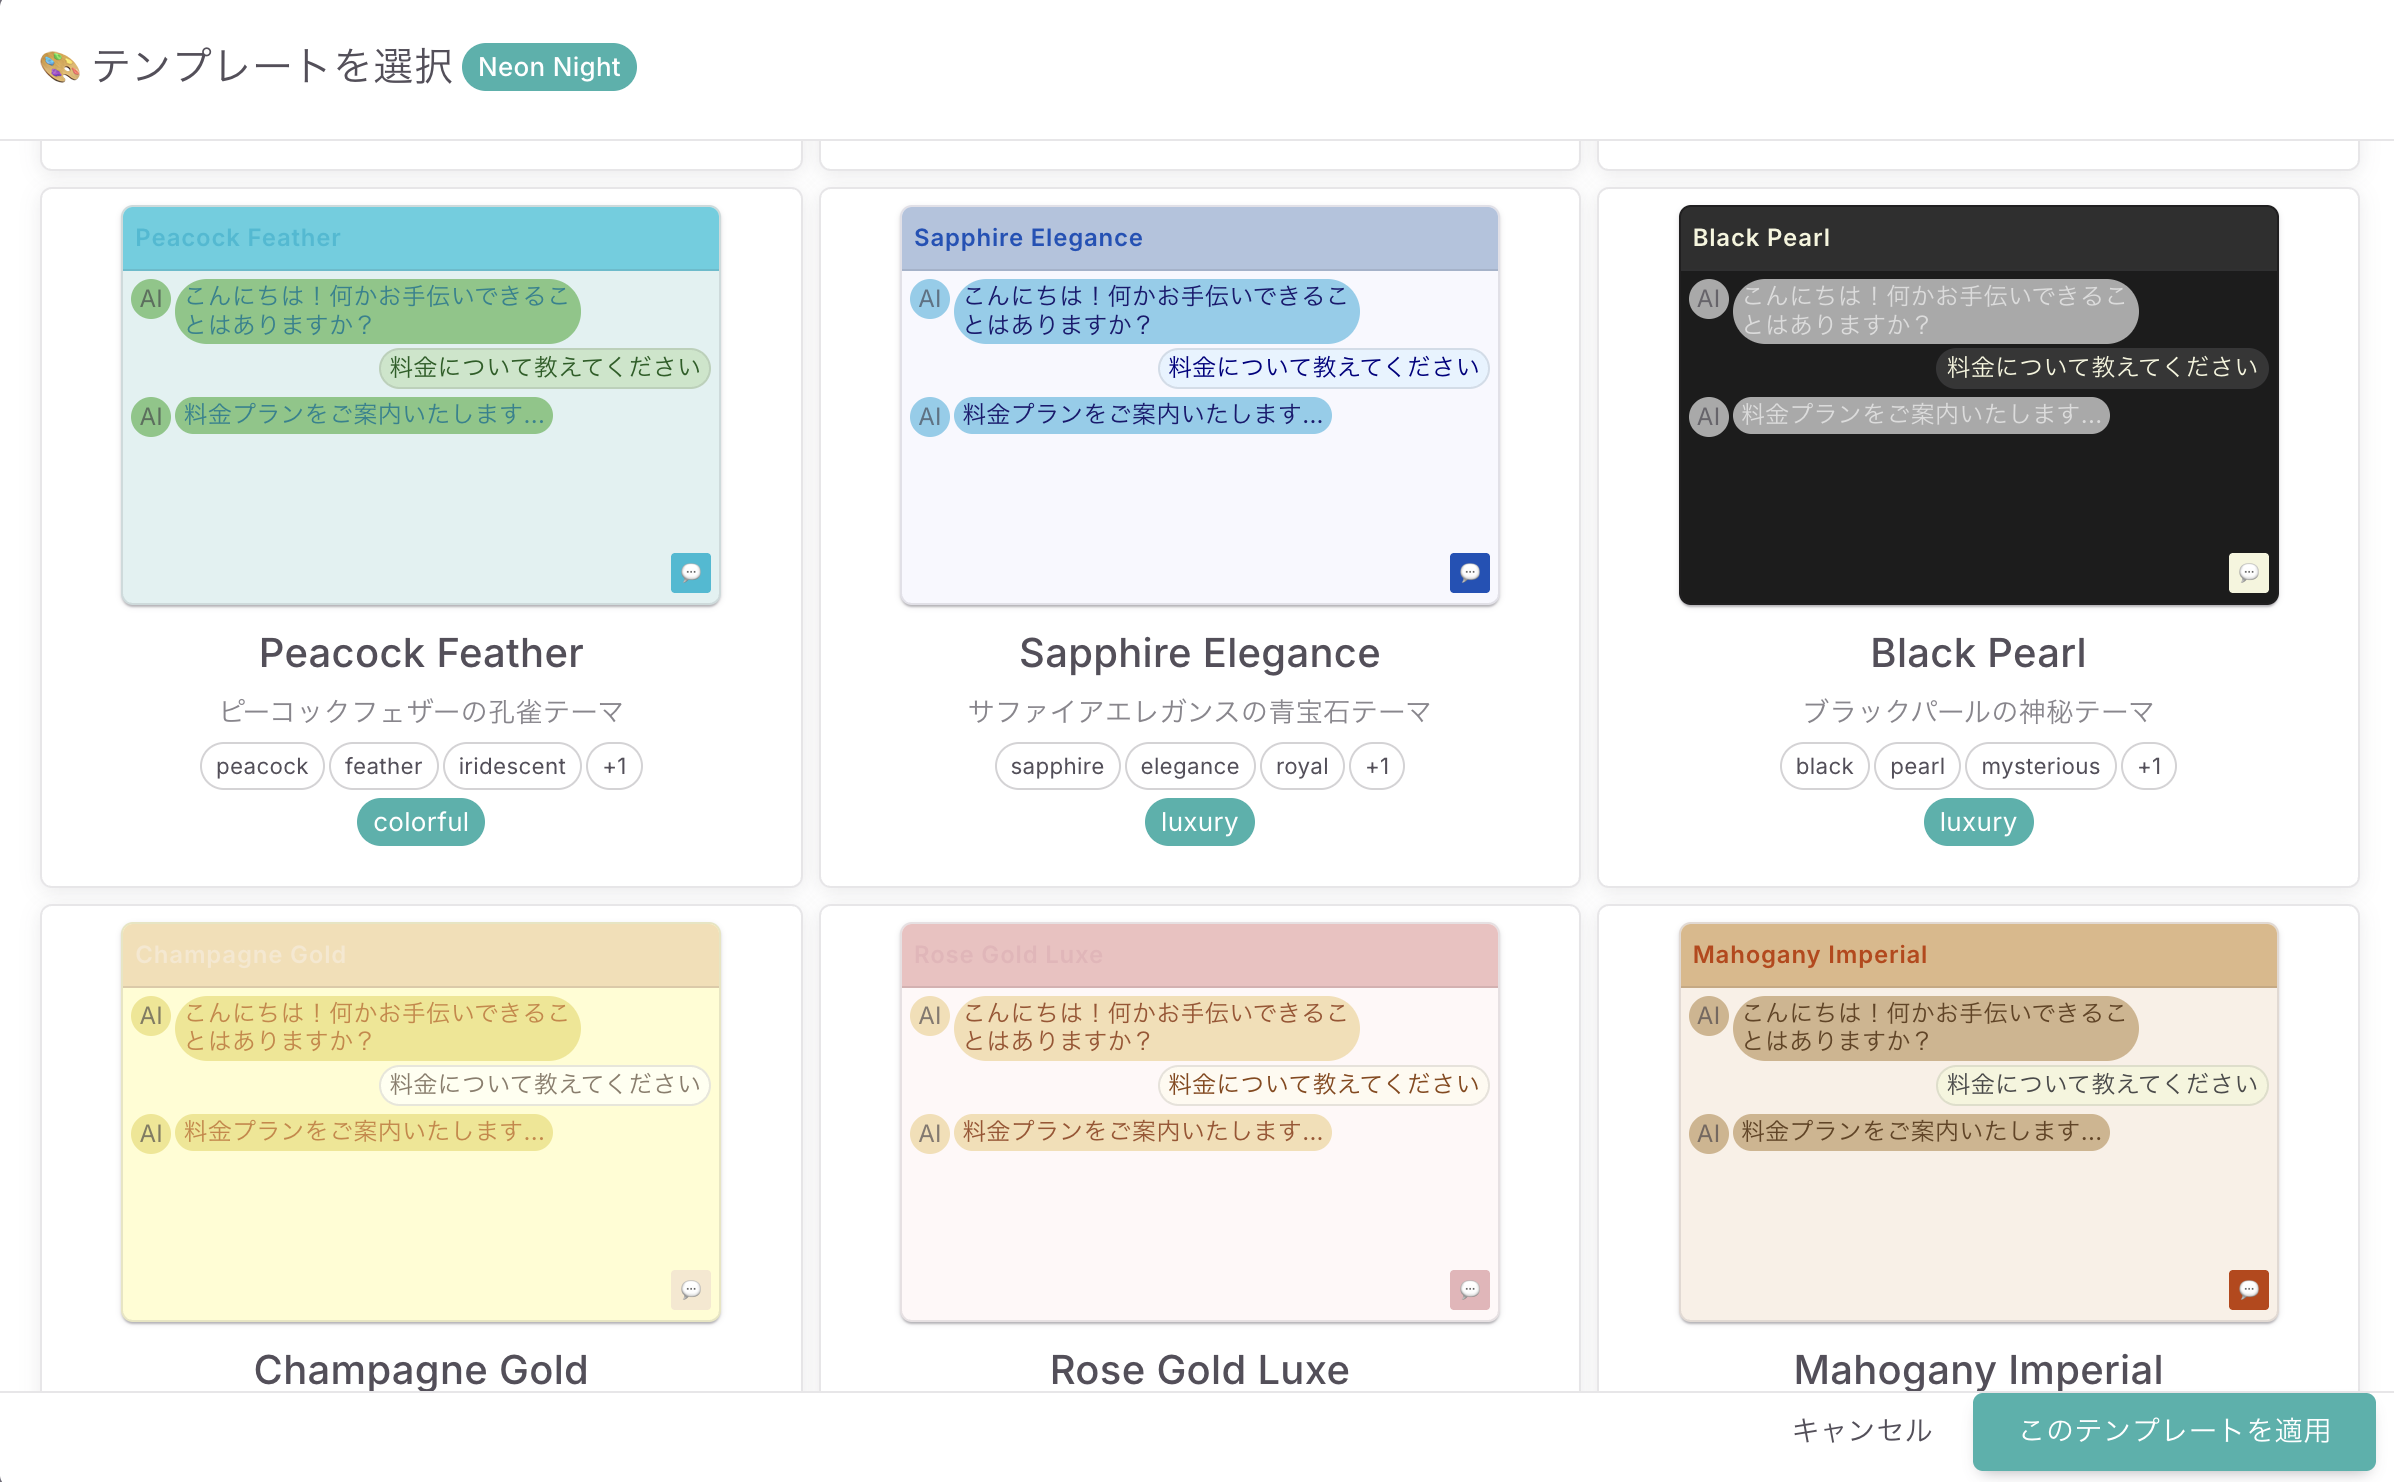
Task: Click first AI avatar in Rose Gold Luxe preview
Action: pyautogui.click(x=930, y=1016)
